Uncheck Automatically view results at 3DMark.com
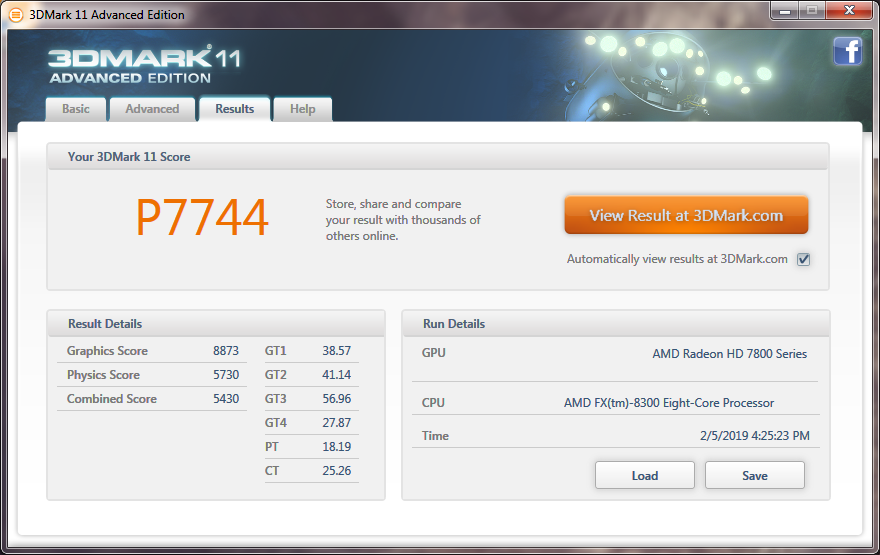This screenshot has width=880, height=555. 804,259
